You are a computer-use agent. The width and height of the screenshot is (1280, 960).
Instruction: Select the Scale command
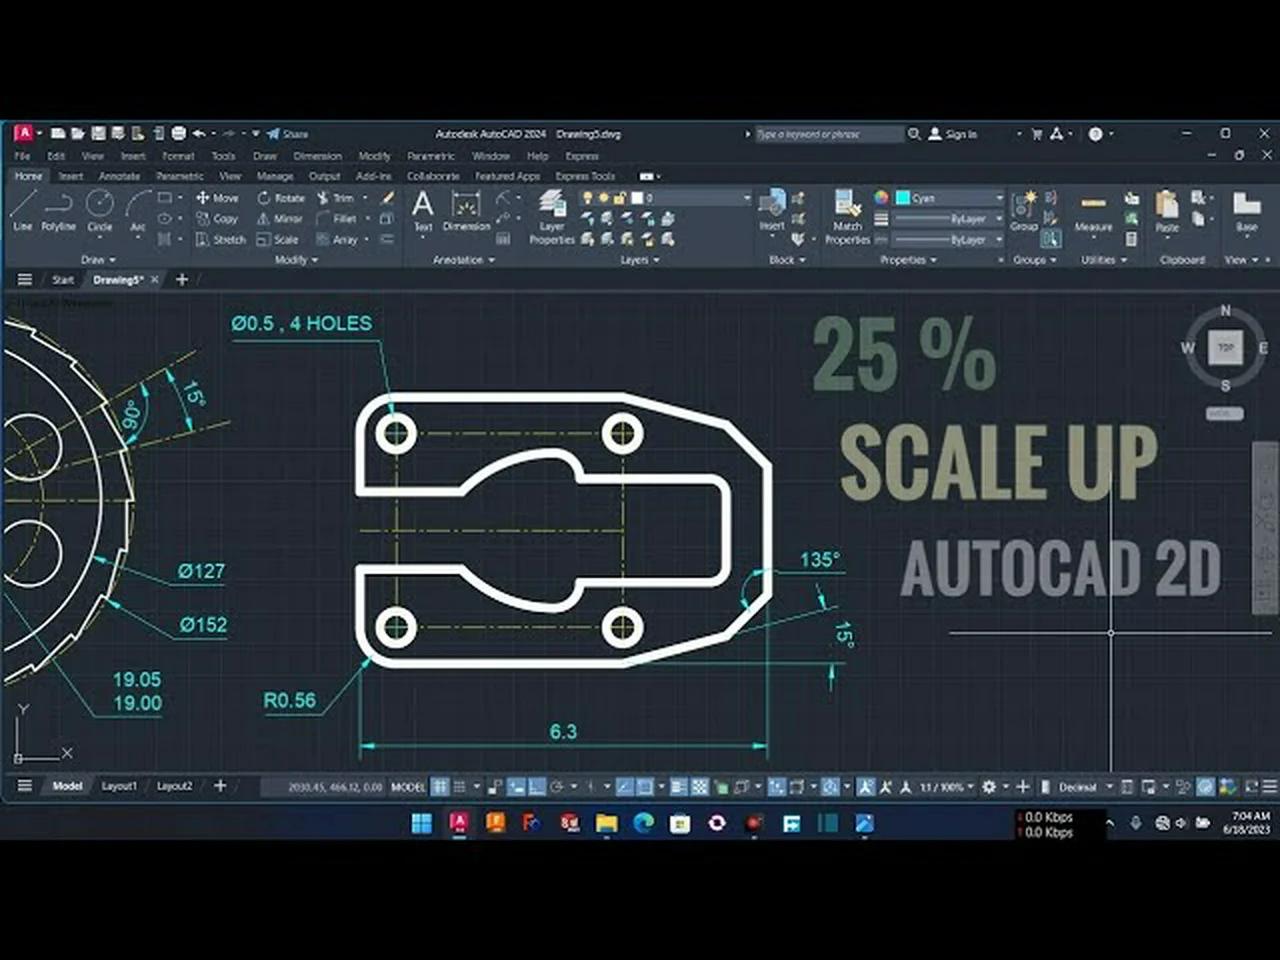281,239
